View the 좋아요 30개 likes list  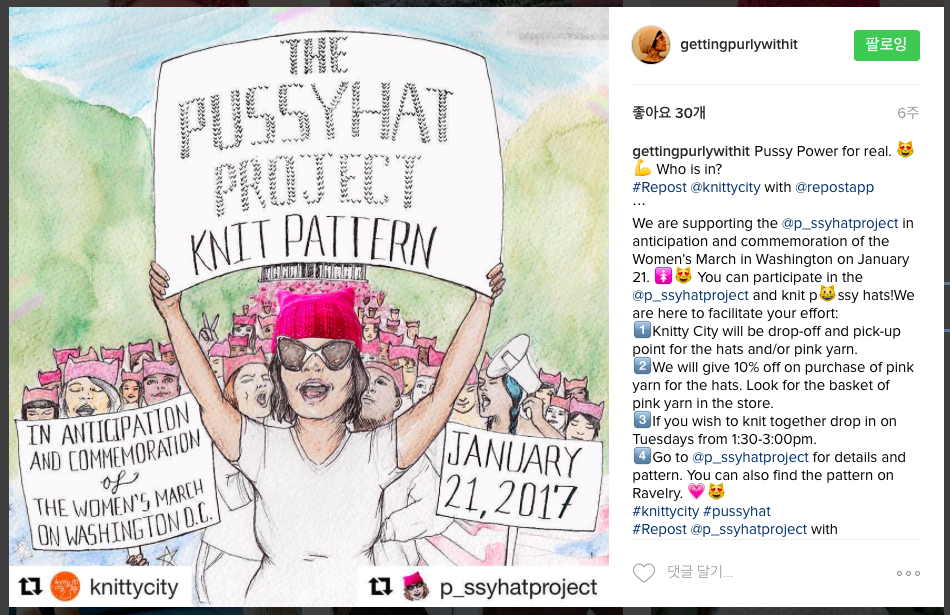click(669, 113)
